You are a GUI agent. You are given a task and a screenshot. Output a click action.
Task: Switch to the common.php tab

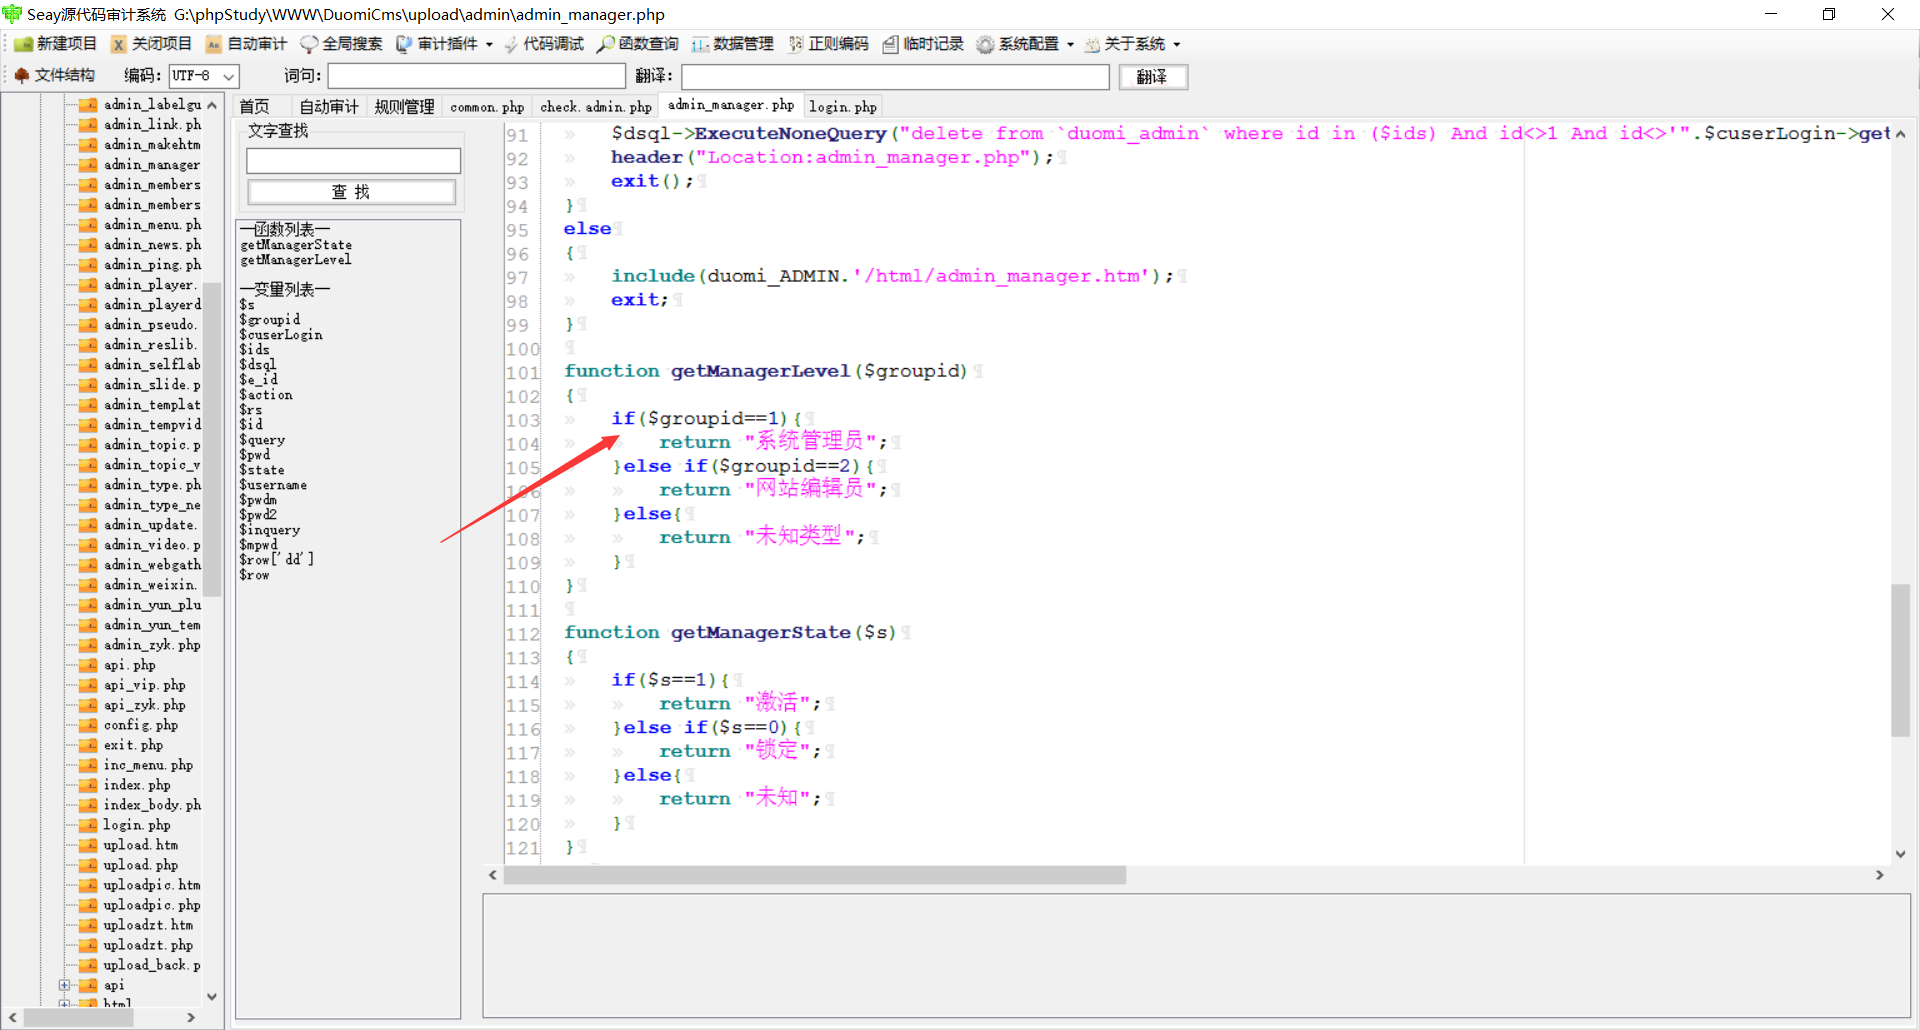[487, 106]
